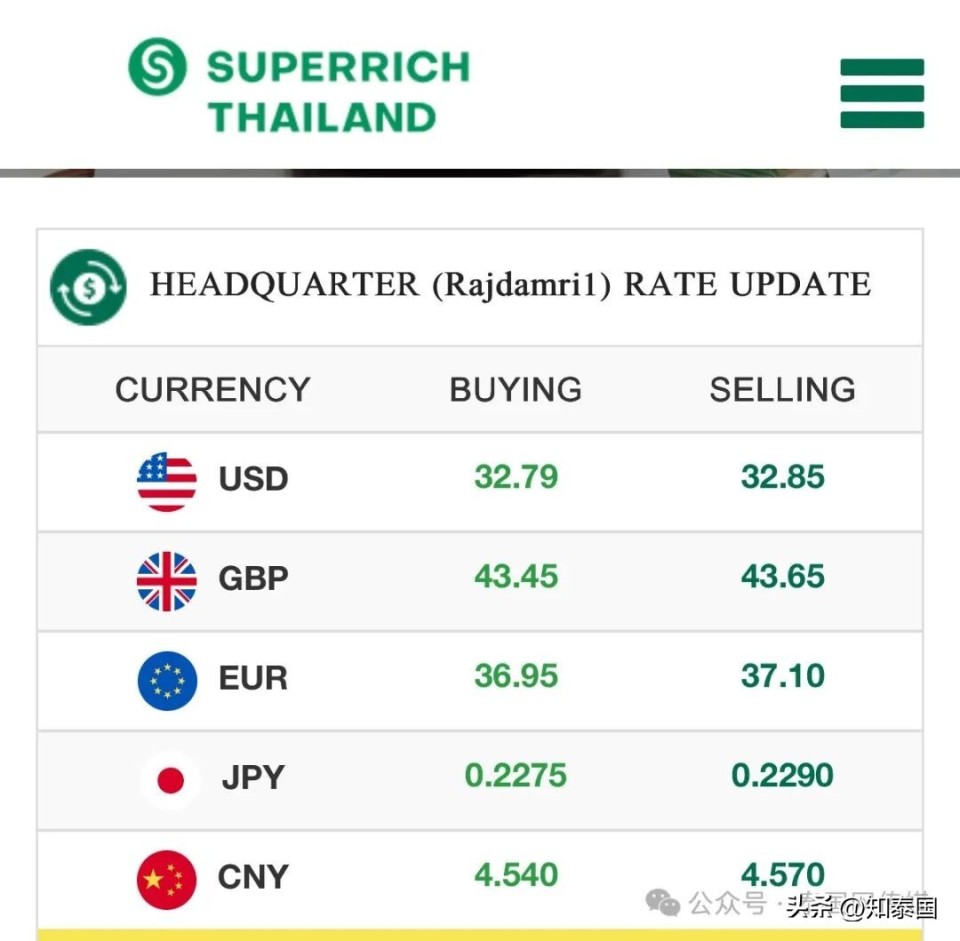Click the SELLING column header
This screenshot has width=960, height=941.
pyautogui.click(x=782, y=389)
